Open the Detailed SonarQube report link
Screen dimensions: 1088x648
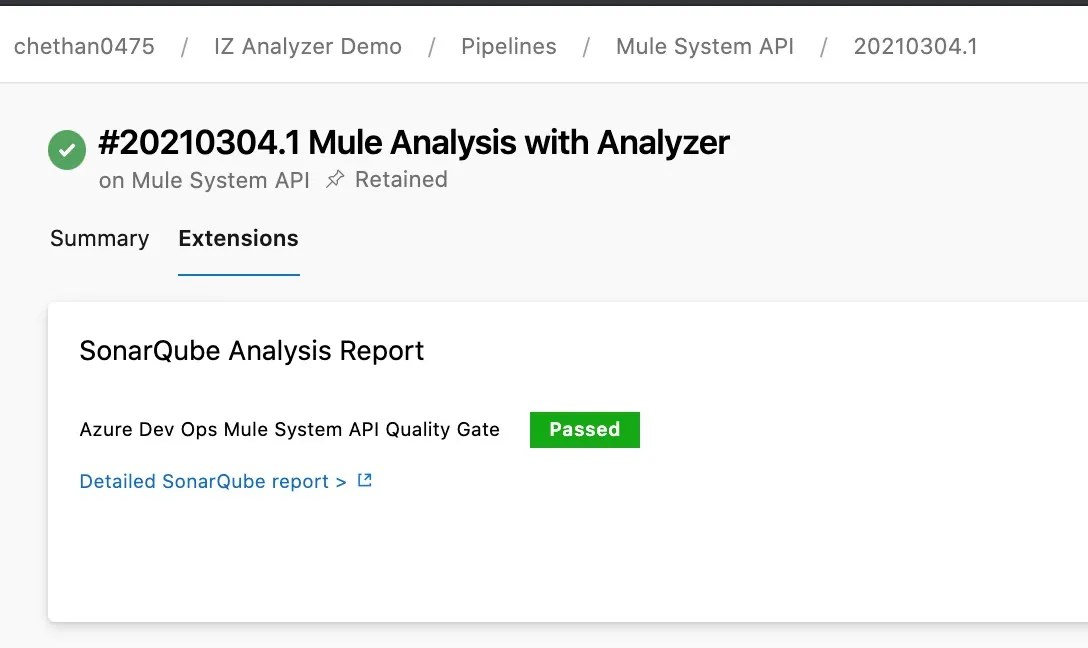tap(213, 482)
